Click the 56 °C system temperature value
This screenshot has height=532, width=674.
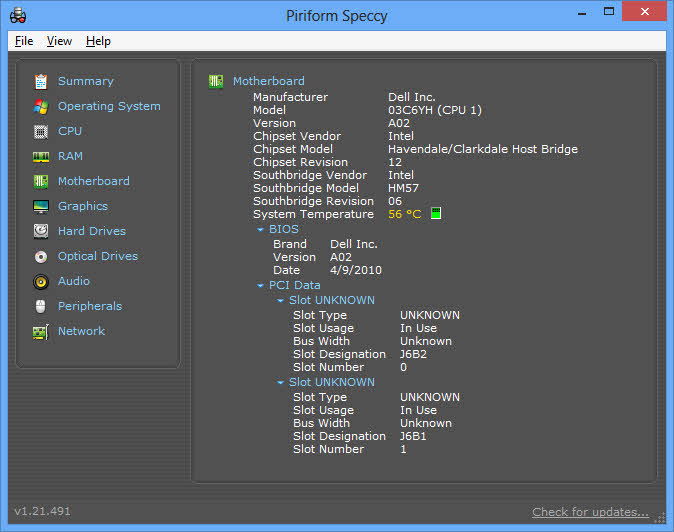tap(404, 214)
